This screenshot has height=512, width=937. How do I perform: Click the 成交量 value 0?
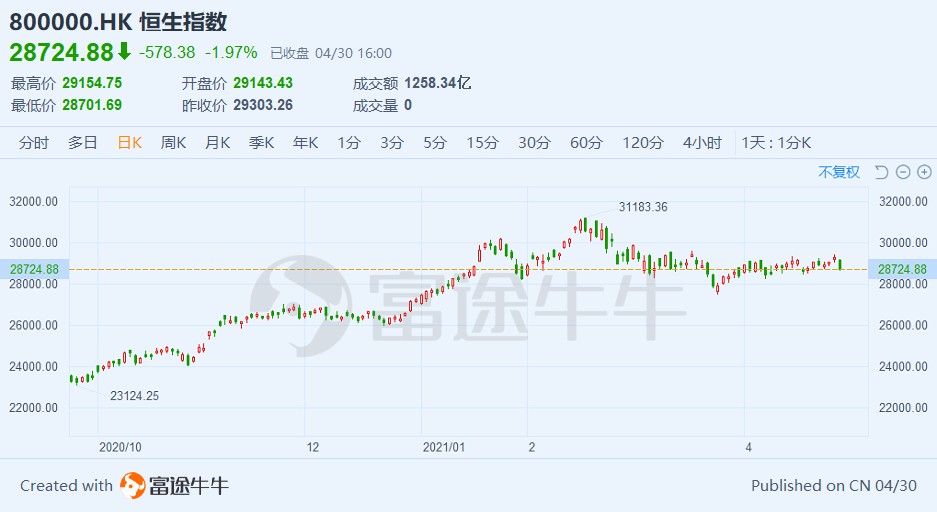(408, 105)
